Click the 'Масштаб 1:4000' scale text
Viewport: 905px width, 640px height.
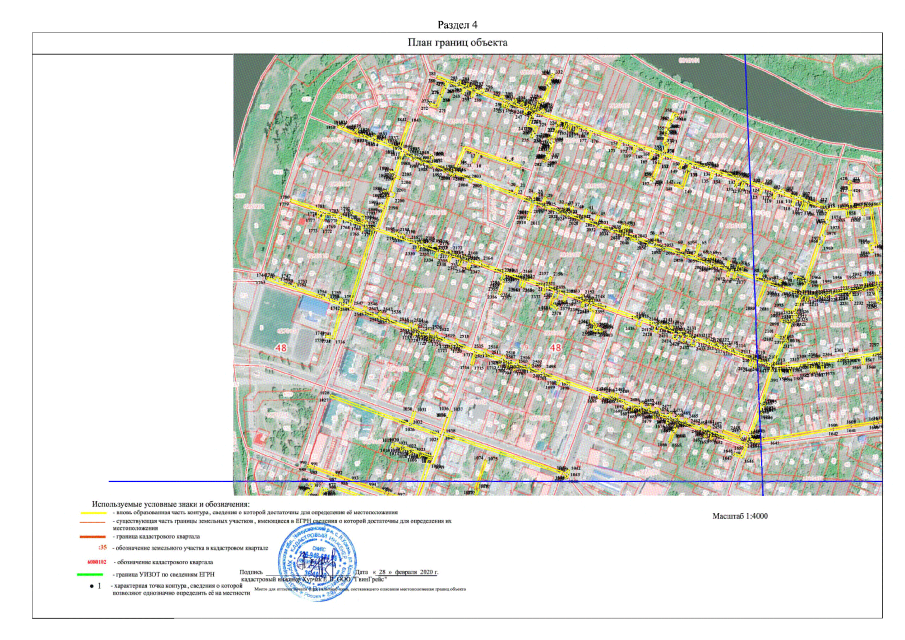point(745,517)
